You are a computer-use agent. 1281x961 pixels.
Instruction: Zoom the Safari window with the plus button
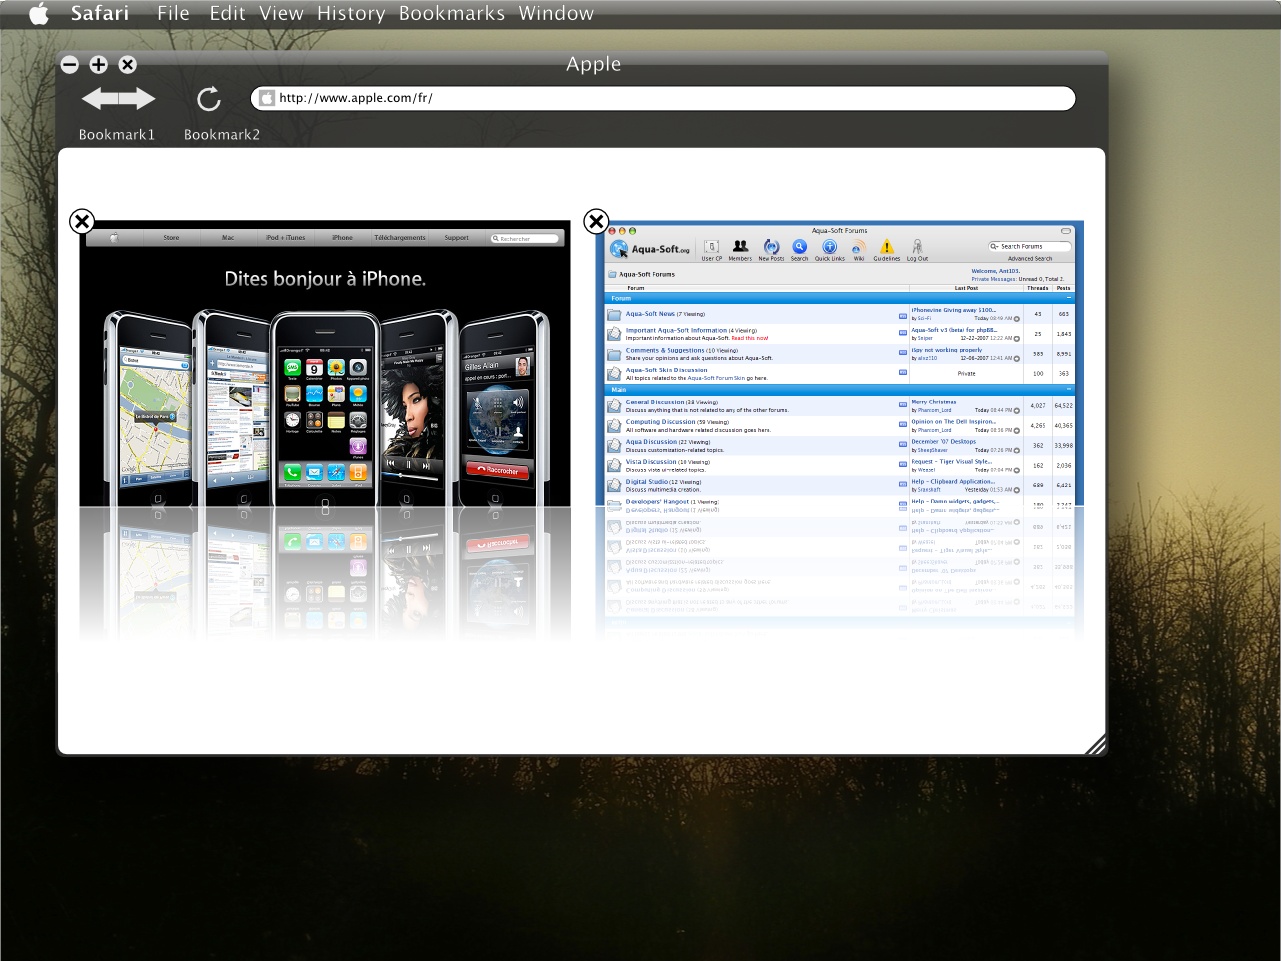(98, 64)
